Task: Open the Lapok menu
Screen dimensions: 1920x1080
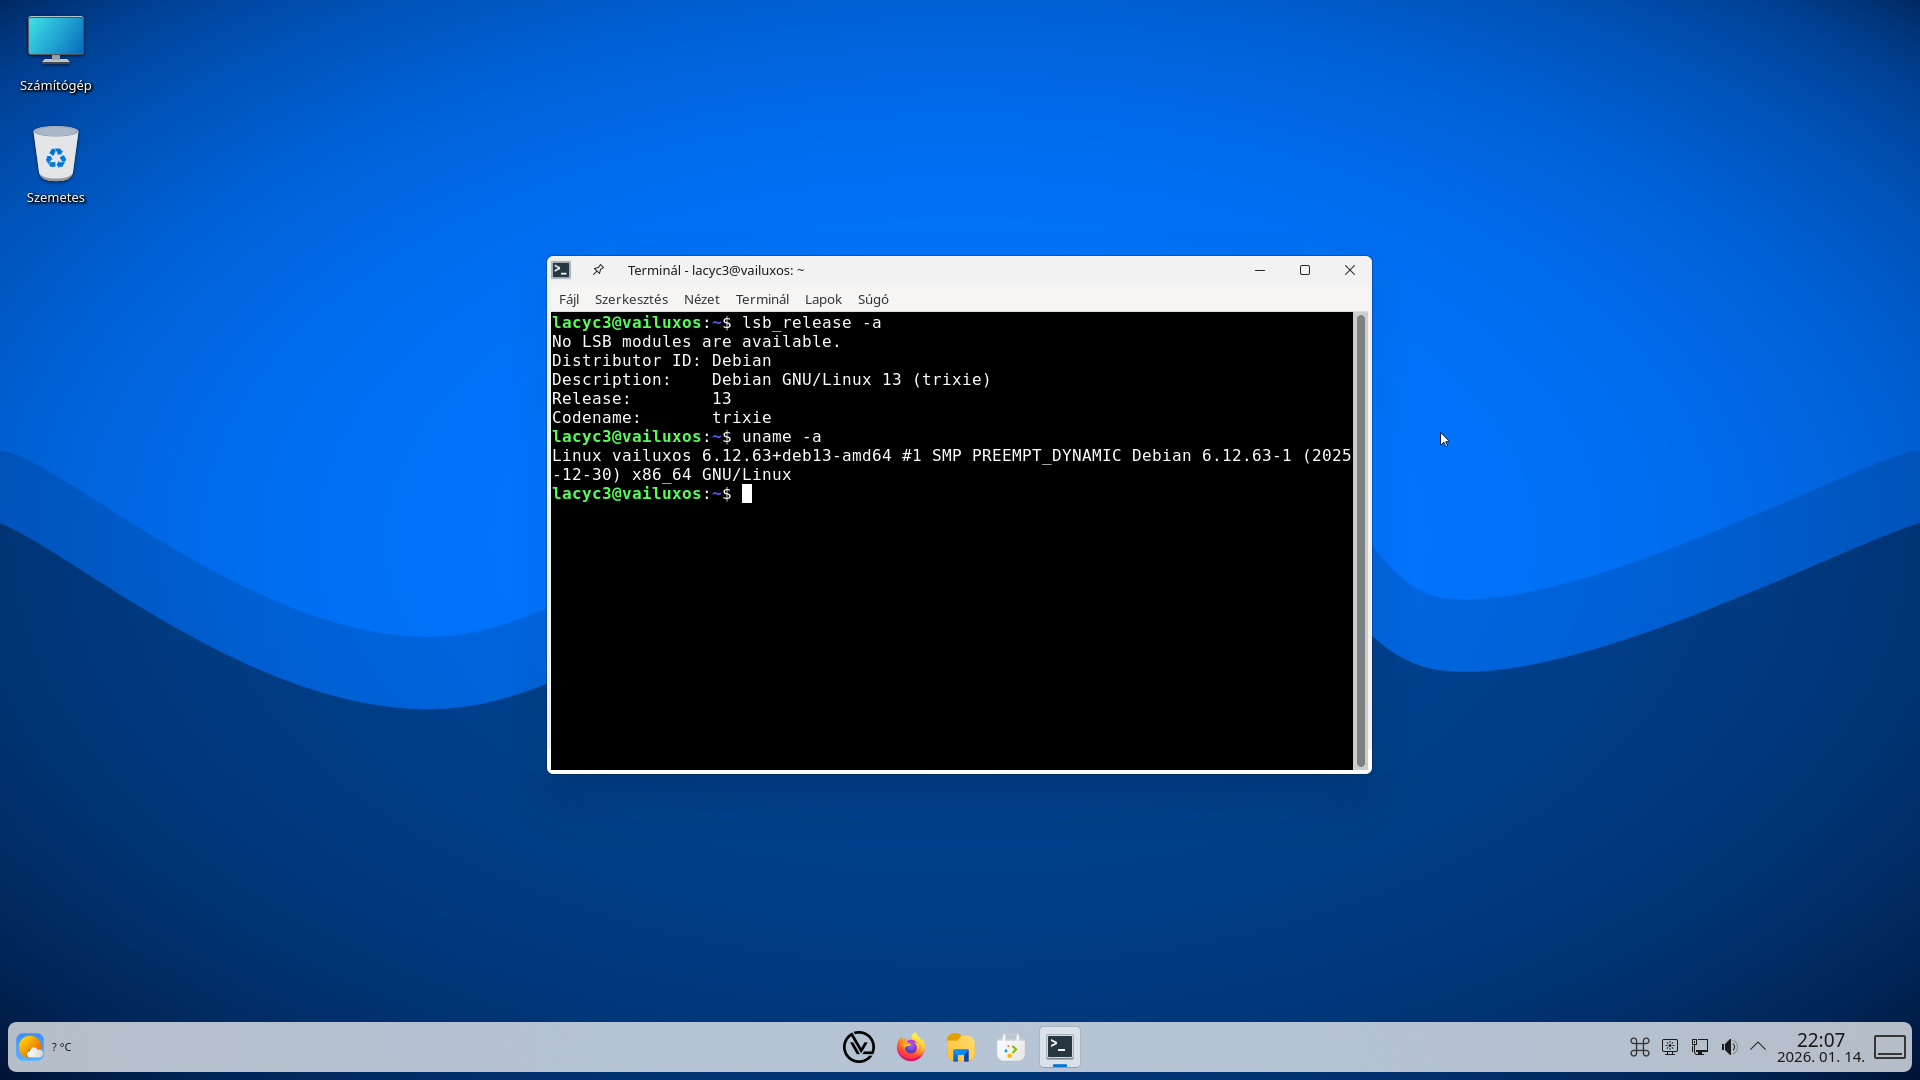Action: pos(823,299)
